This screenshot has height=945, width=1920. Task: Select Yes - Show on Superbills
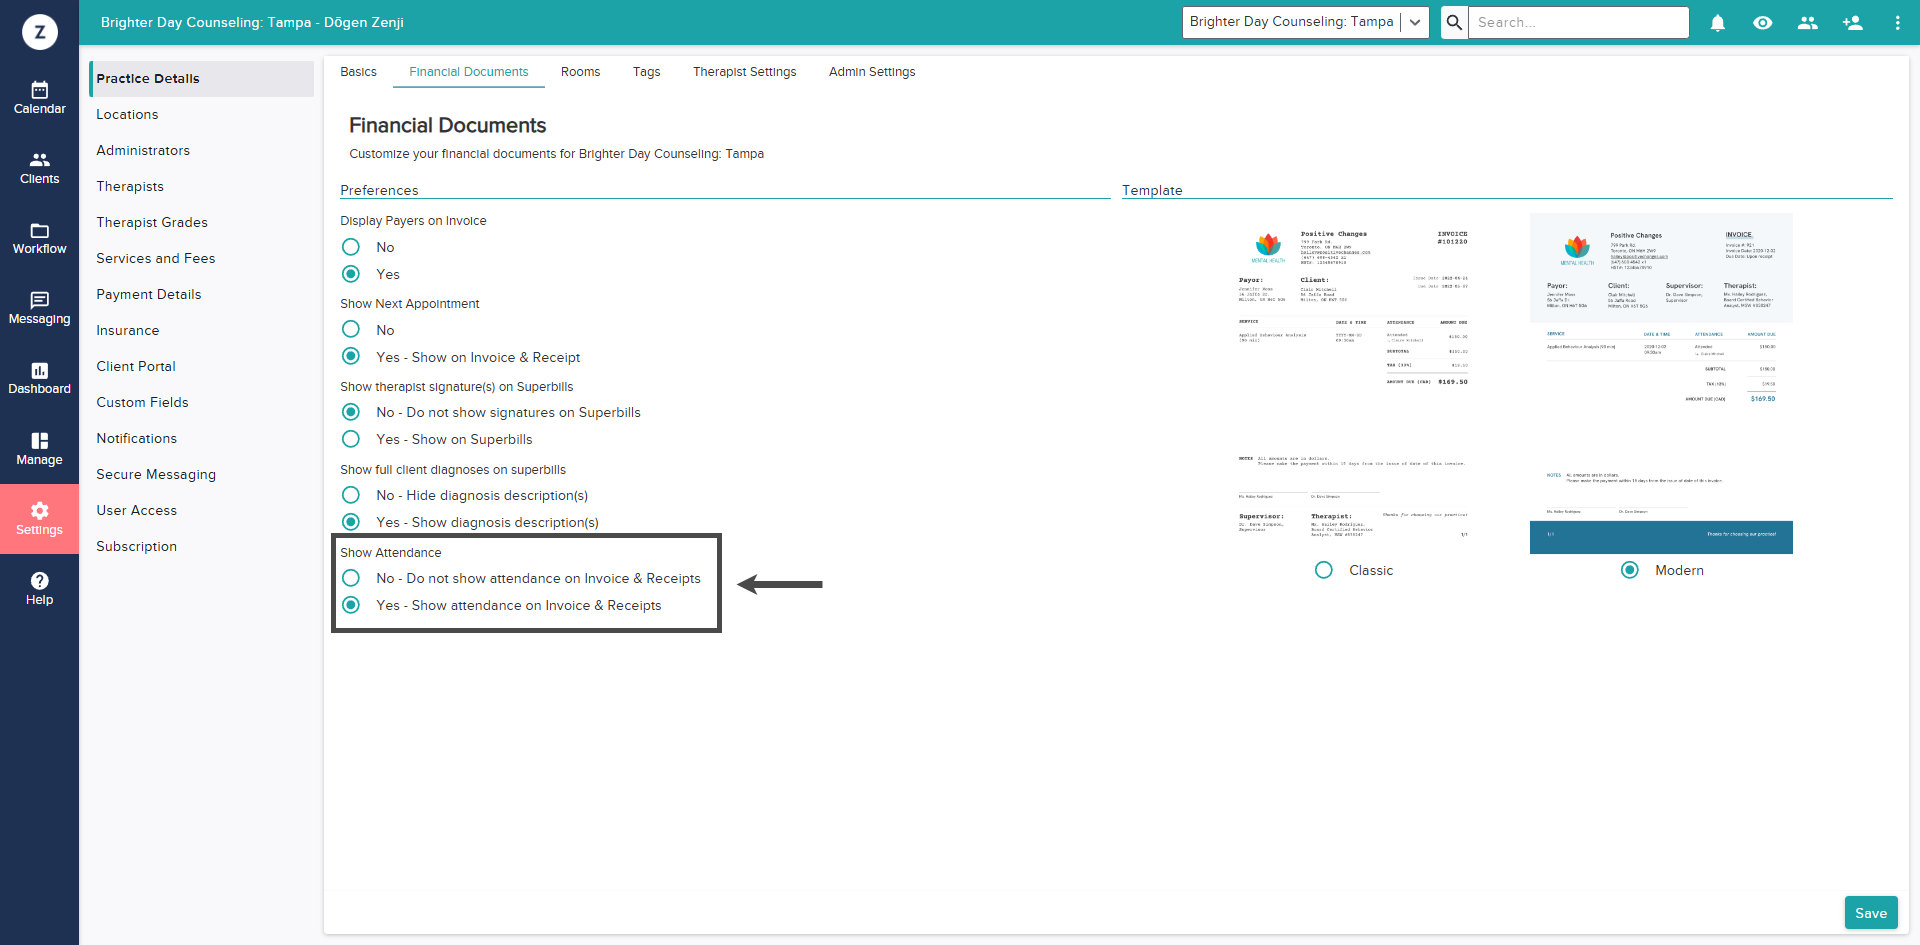tap(351, 439)
